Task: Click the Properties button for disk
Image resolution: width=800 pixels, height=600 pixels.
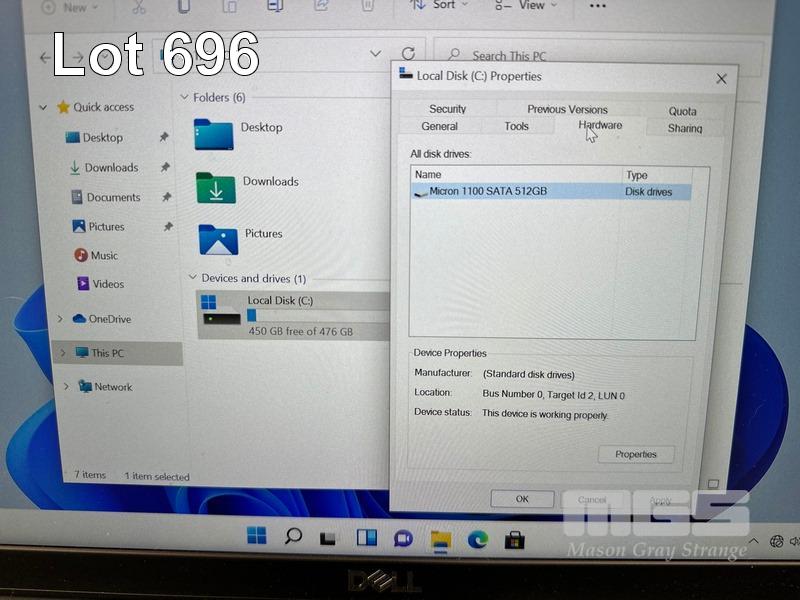Action: [x=636, y=454]
